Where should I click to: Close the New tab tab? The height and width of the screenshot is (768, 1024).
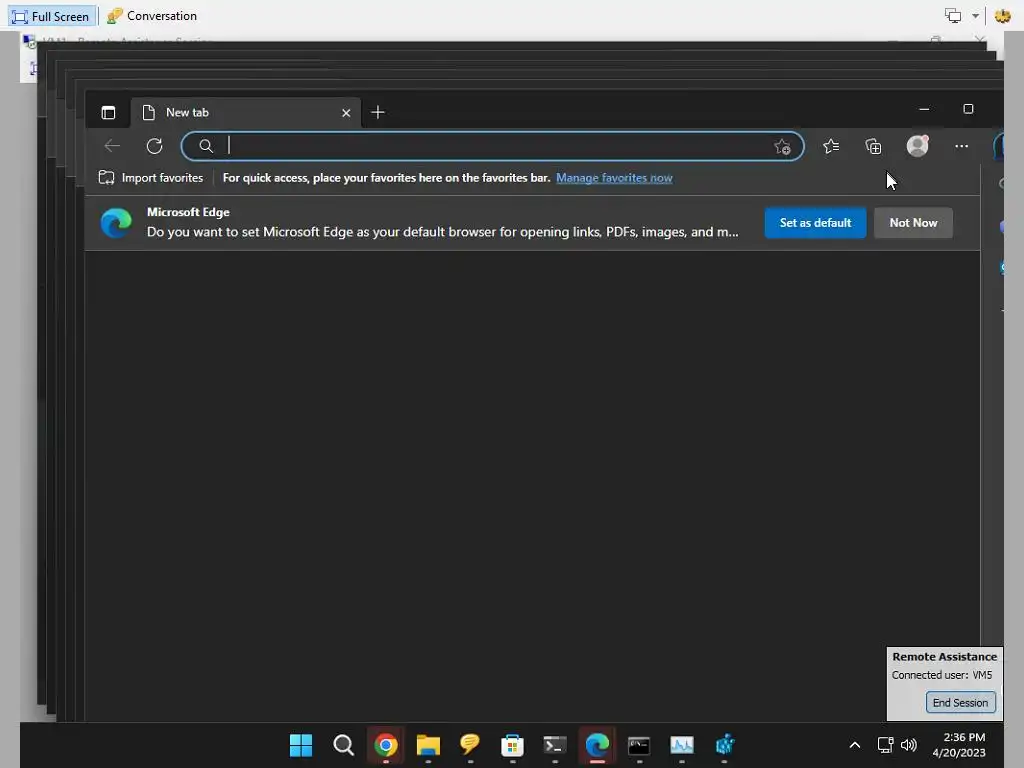click(x=346, y=113)
